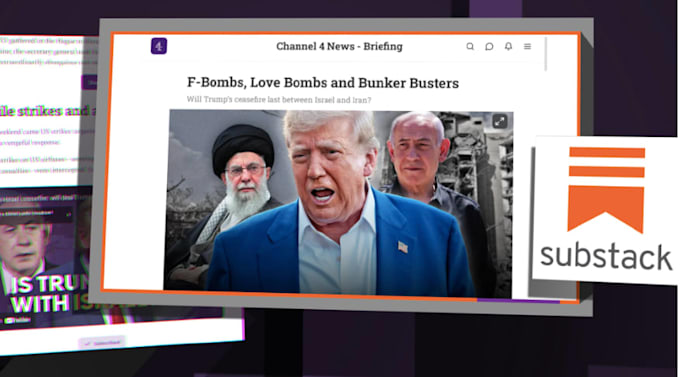Click the YouTube logo on the video thumbnail
This screenshot has height=377, width=680.
click(x=16, y=321)
